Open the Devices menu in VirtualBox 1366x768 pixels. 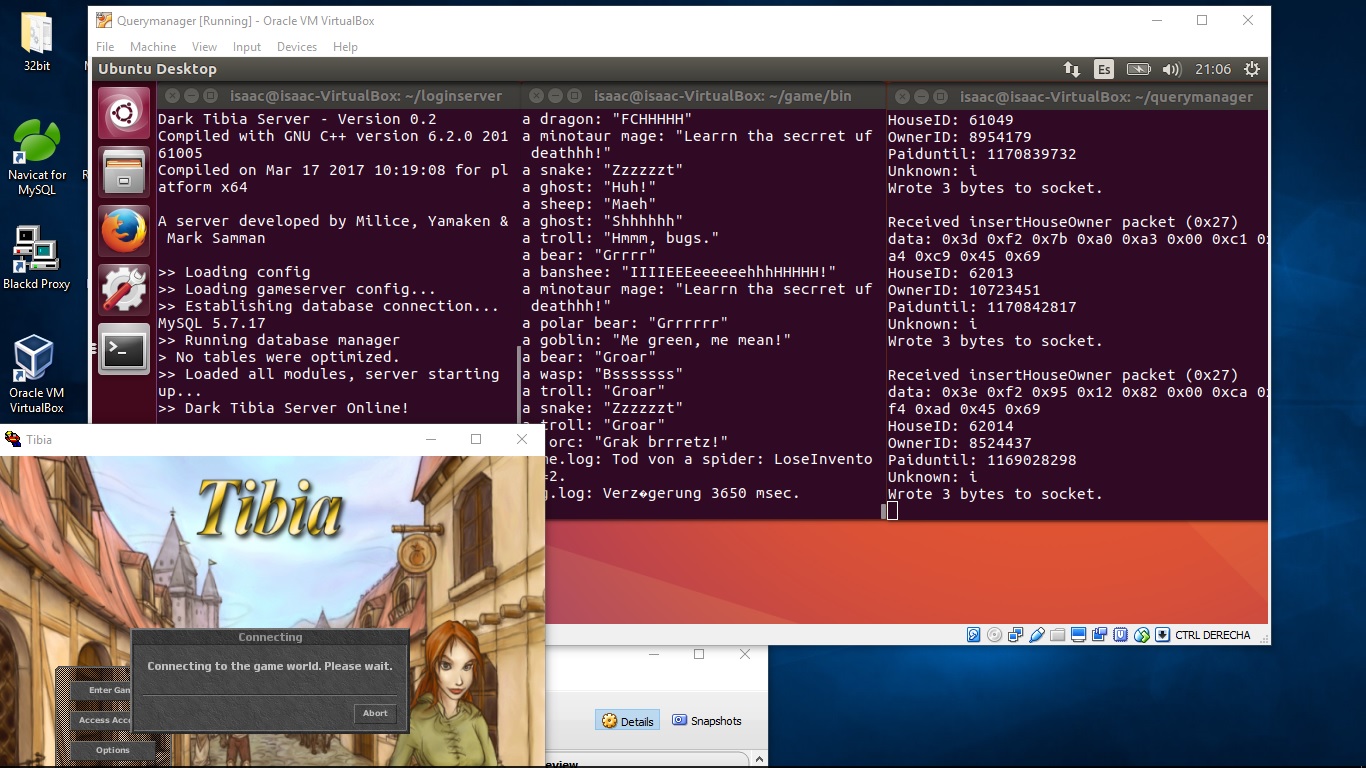click(297, 47)
